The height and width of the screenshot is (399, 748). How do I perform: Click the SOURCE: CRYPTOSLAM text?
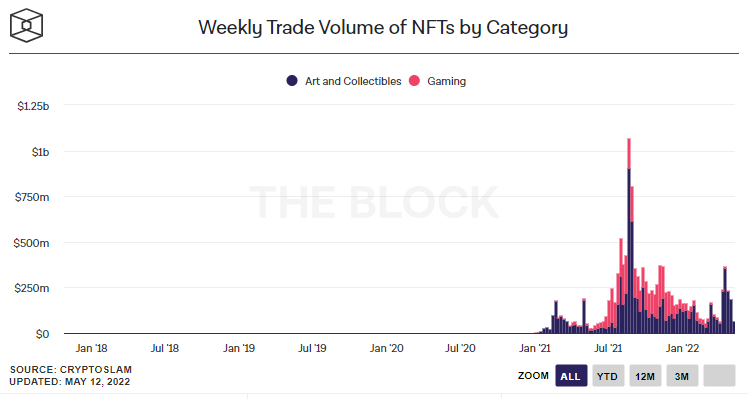coord(71,369)
